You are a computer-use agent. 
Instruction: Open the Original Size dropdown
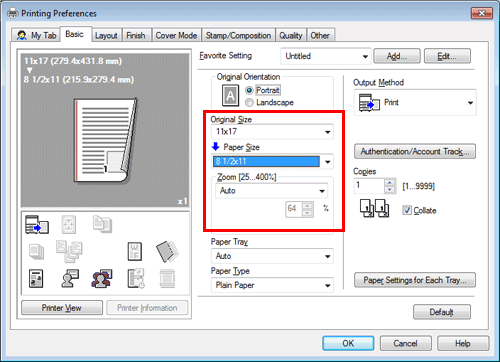tap(272, 132)
